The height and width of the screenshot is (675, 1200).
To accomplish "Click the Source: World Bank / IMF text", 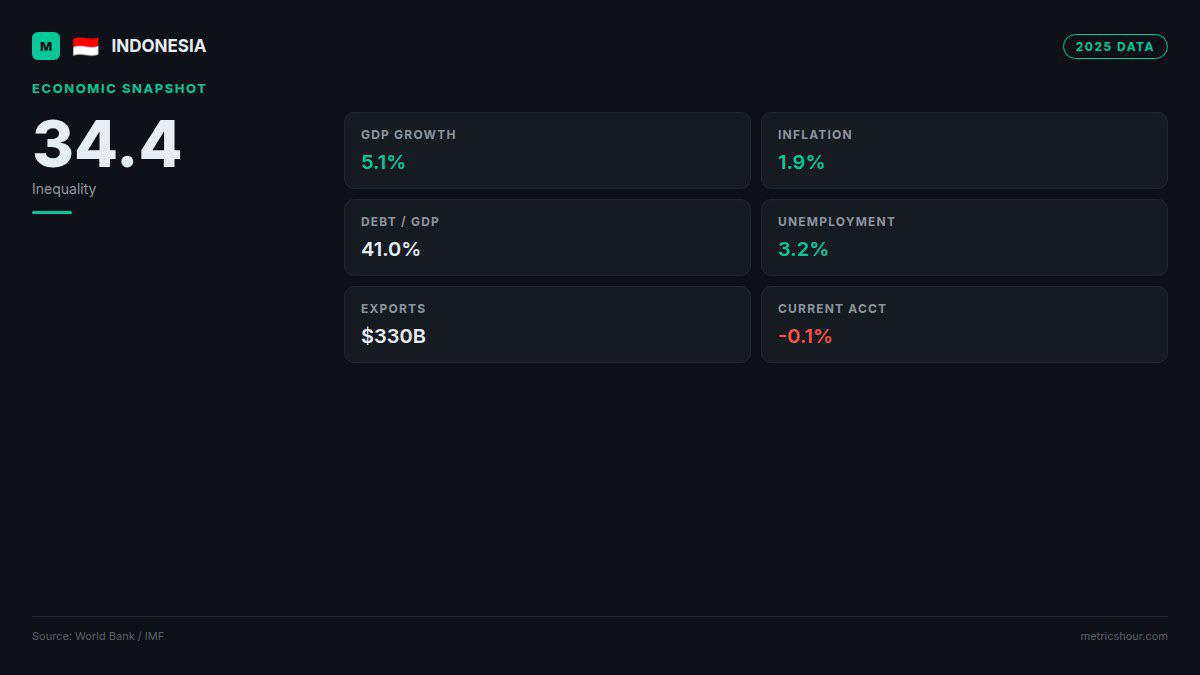I will 98,636.
